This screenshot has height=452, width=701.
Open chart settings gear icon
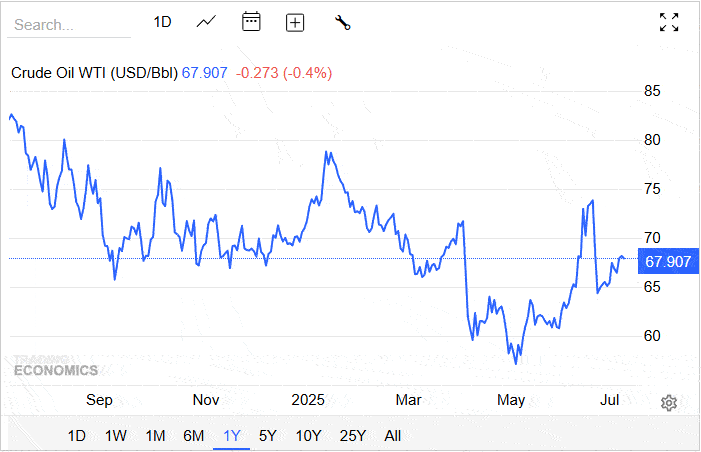[x=669, y=402]
